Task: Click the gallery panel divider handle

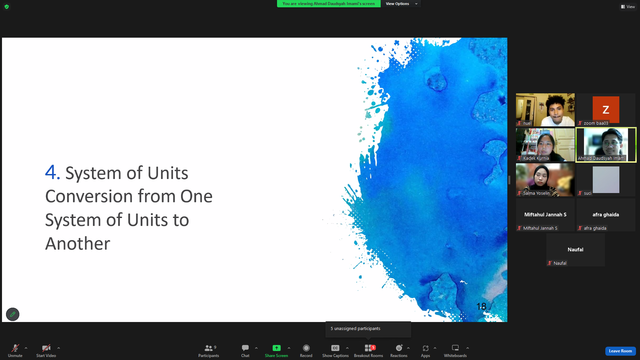Action: (509, 180)
